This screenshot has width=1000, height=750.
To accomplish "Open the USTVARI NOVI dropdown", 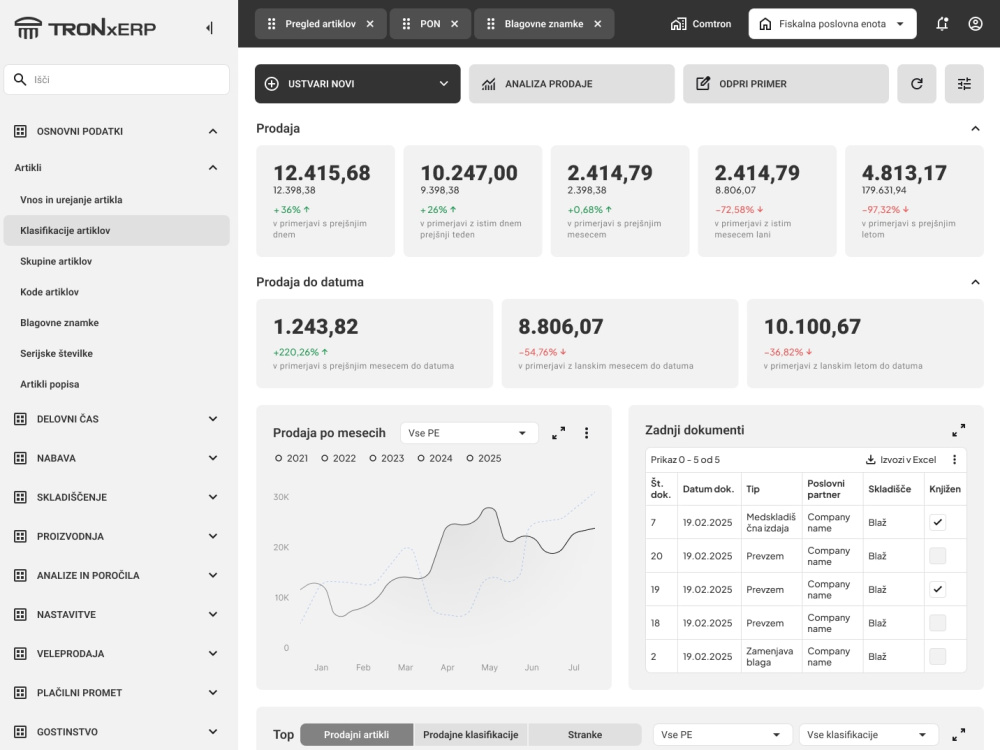I will point(444,84).
